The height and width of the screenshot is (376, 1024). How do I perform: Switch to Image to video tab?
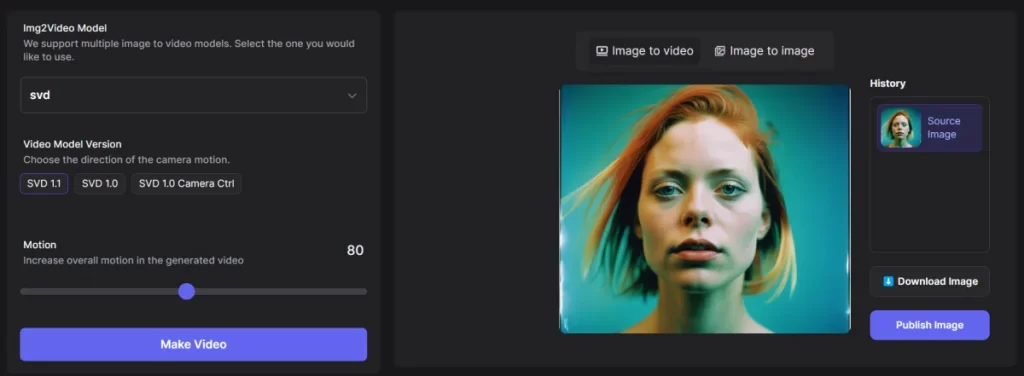click(645, 51)
